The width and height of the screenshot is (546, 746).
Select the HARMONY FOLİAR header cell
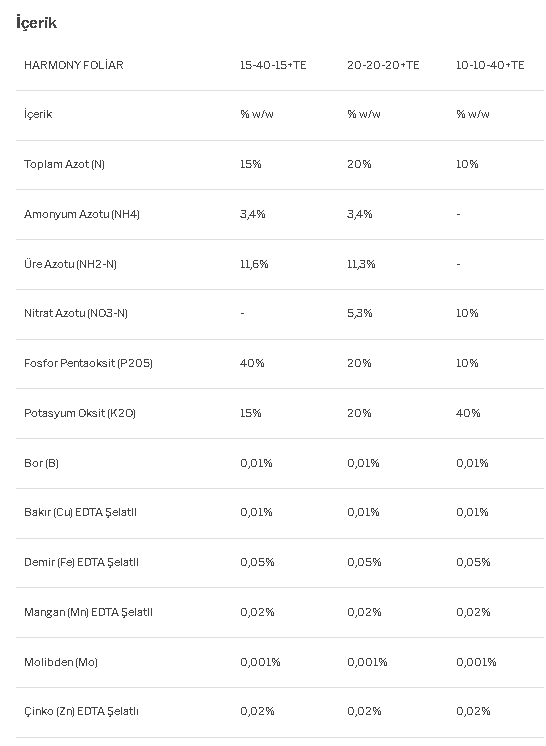click(x=74, y=65)
